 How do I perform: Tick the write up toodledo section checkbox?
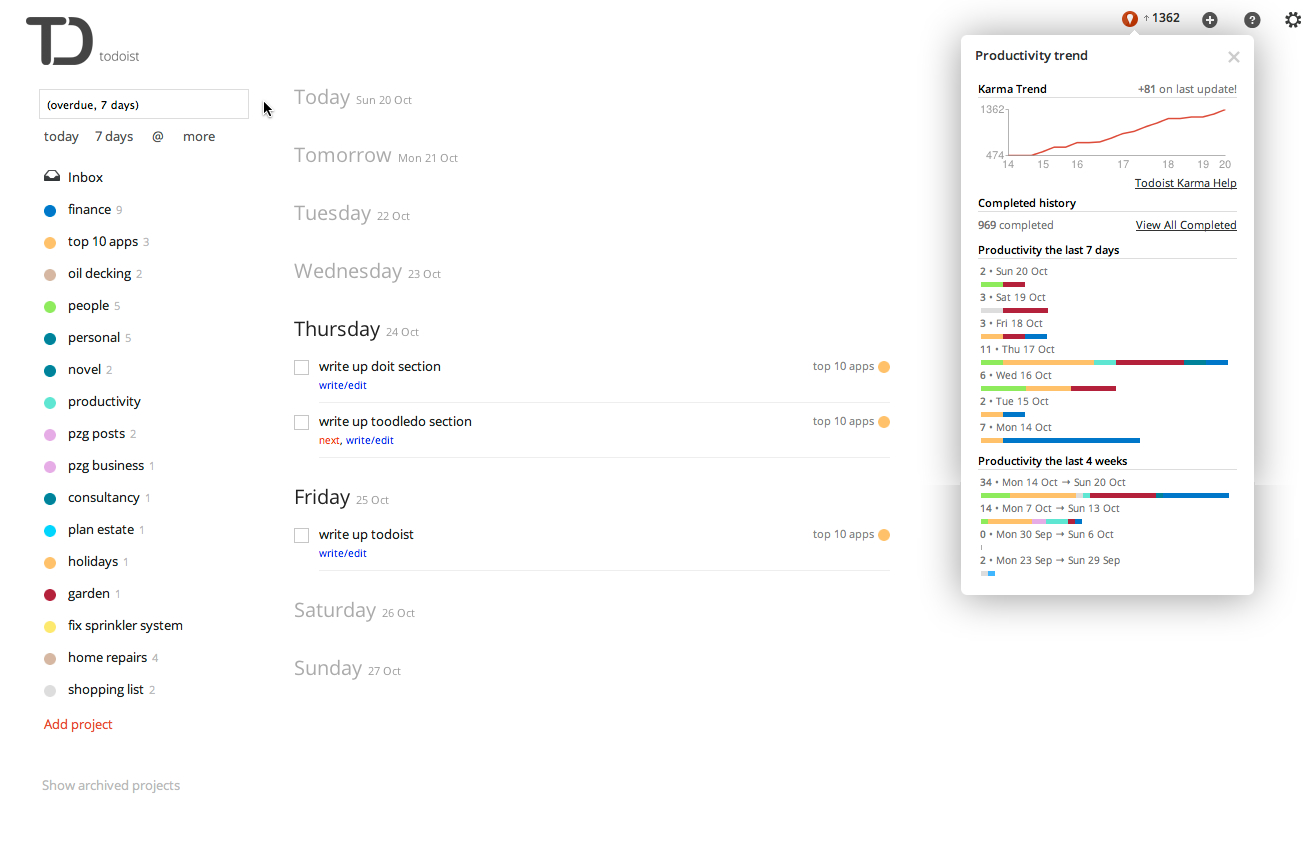(x=301, y=422)
